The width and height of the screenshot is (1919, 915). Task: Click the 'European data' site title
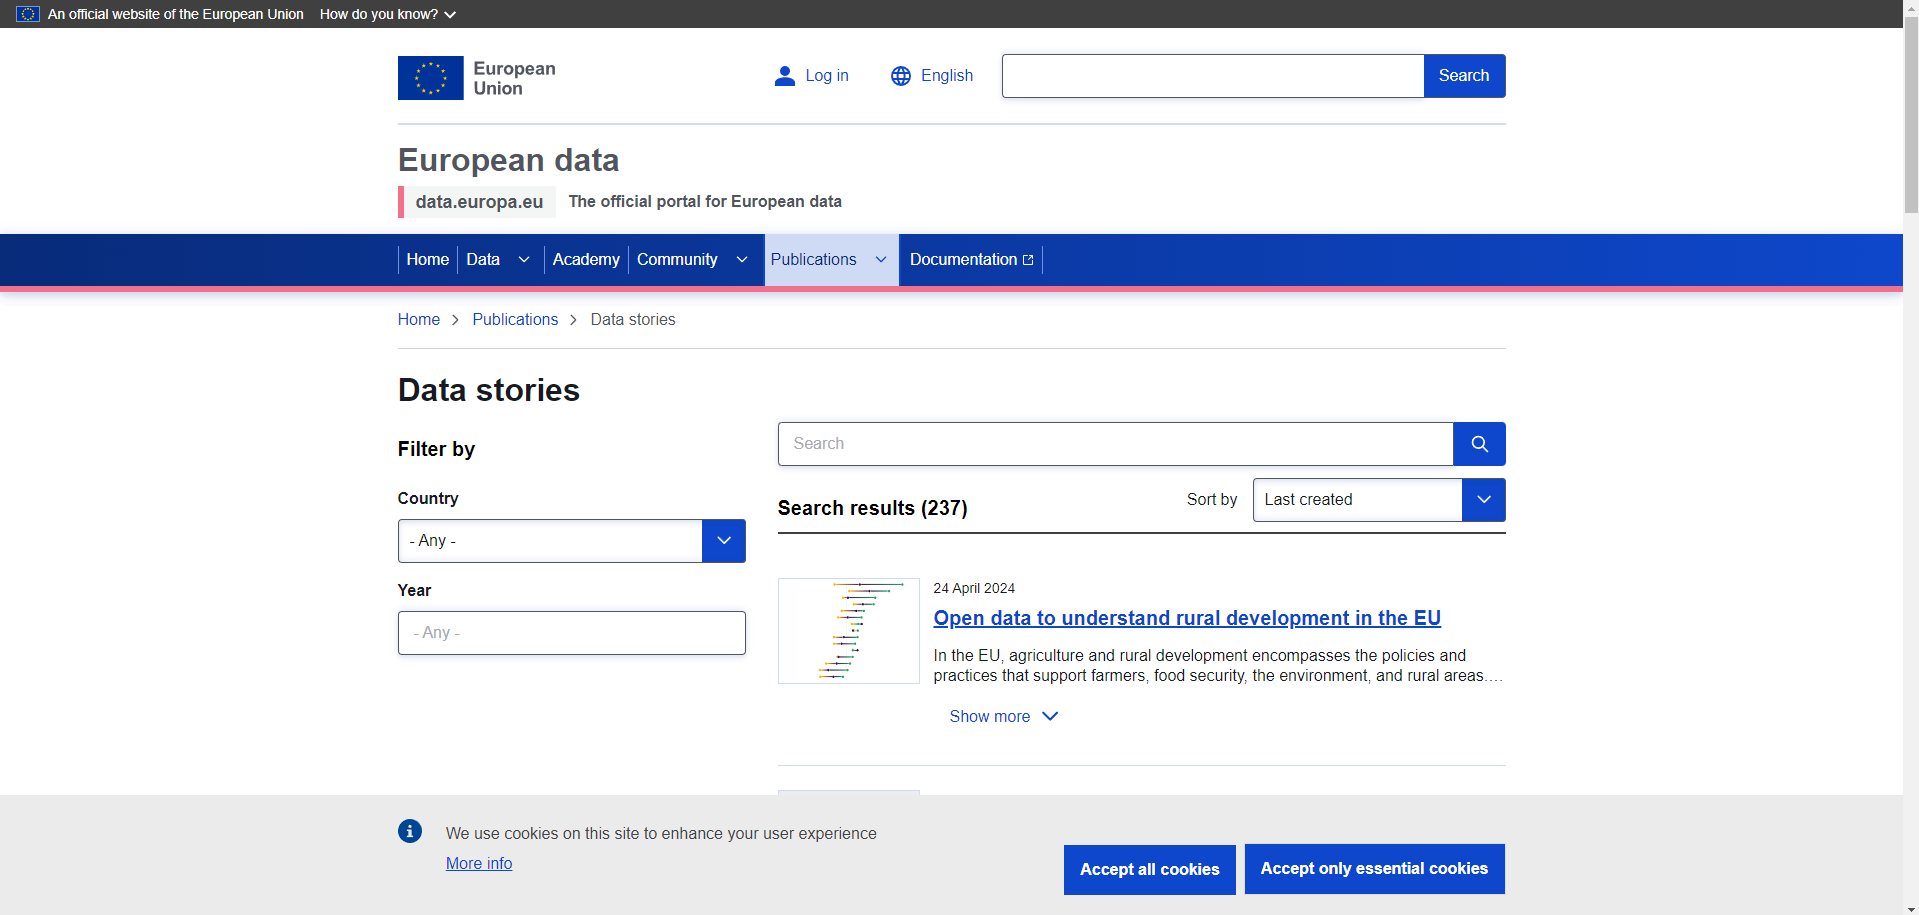coord(508,160)
